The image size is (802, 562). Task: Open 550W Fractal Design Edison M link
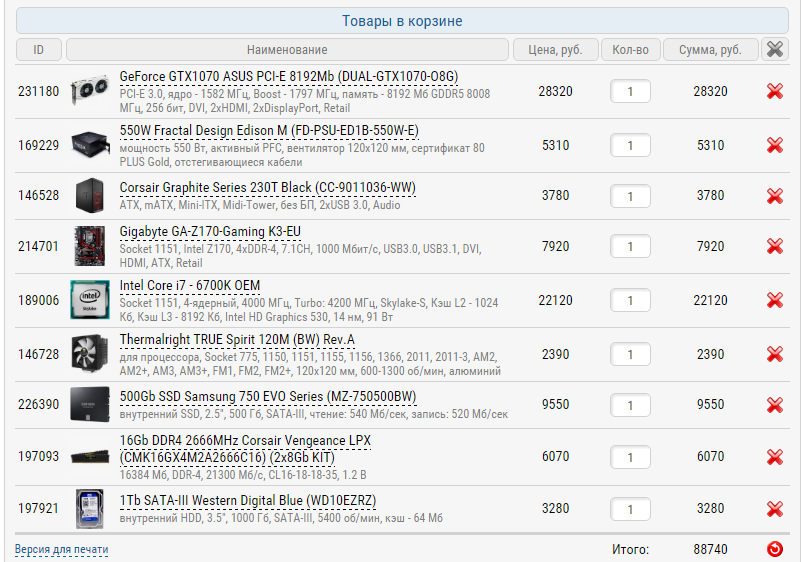(x=269, y=131)
